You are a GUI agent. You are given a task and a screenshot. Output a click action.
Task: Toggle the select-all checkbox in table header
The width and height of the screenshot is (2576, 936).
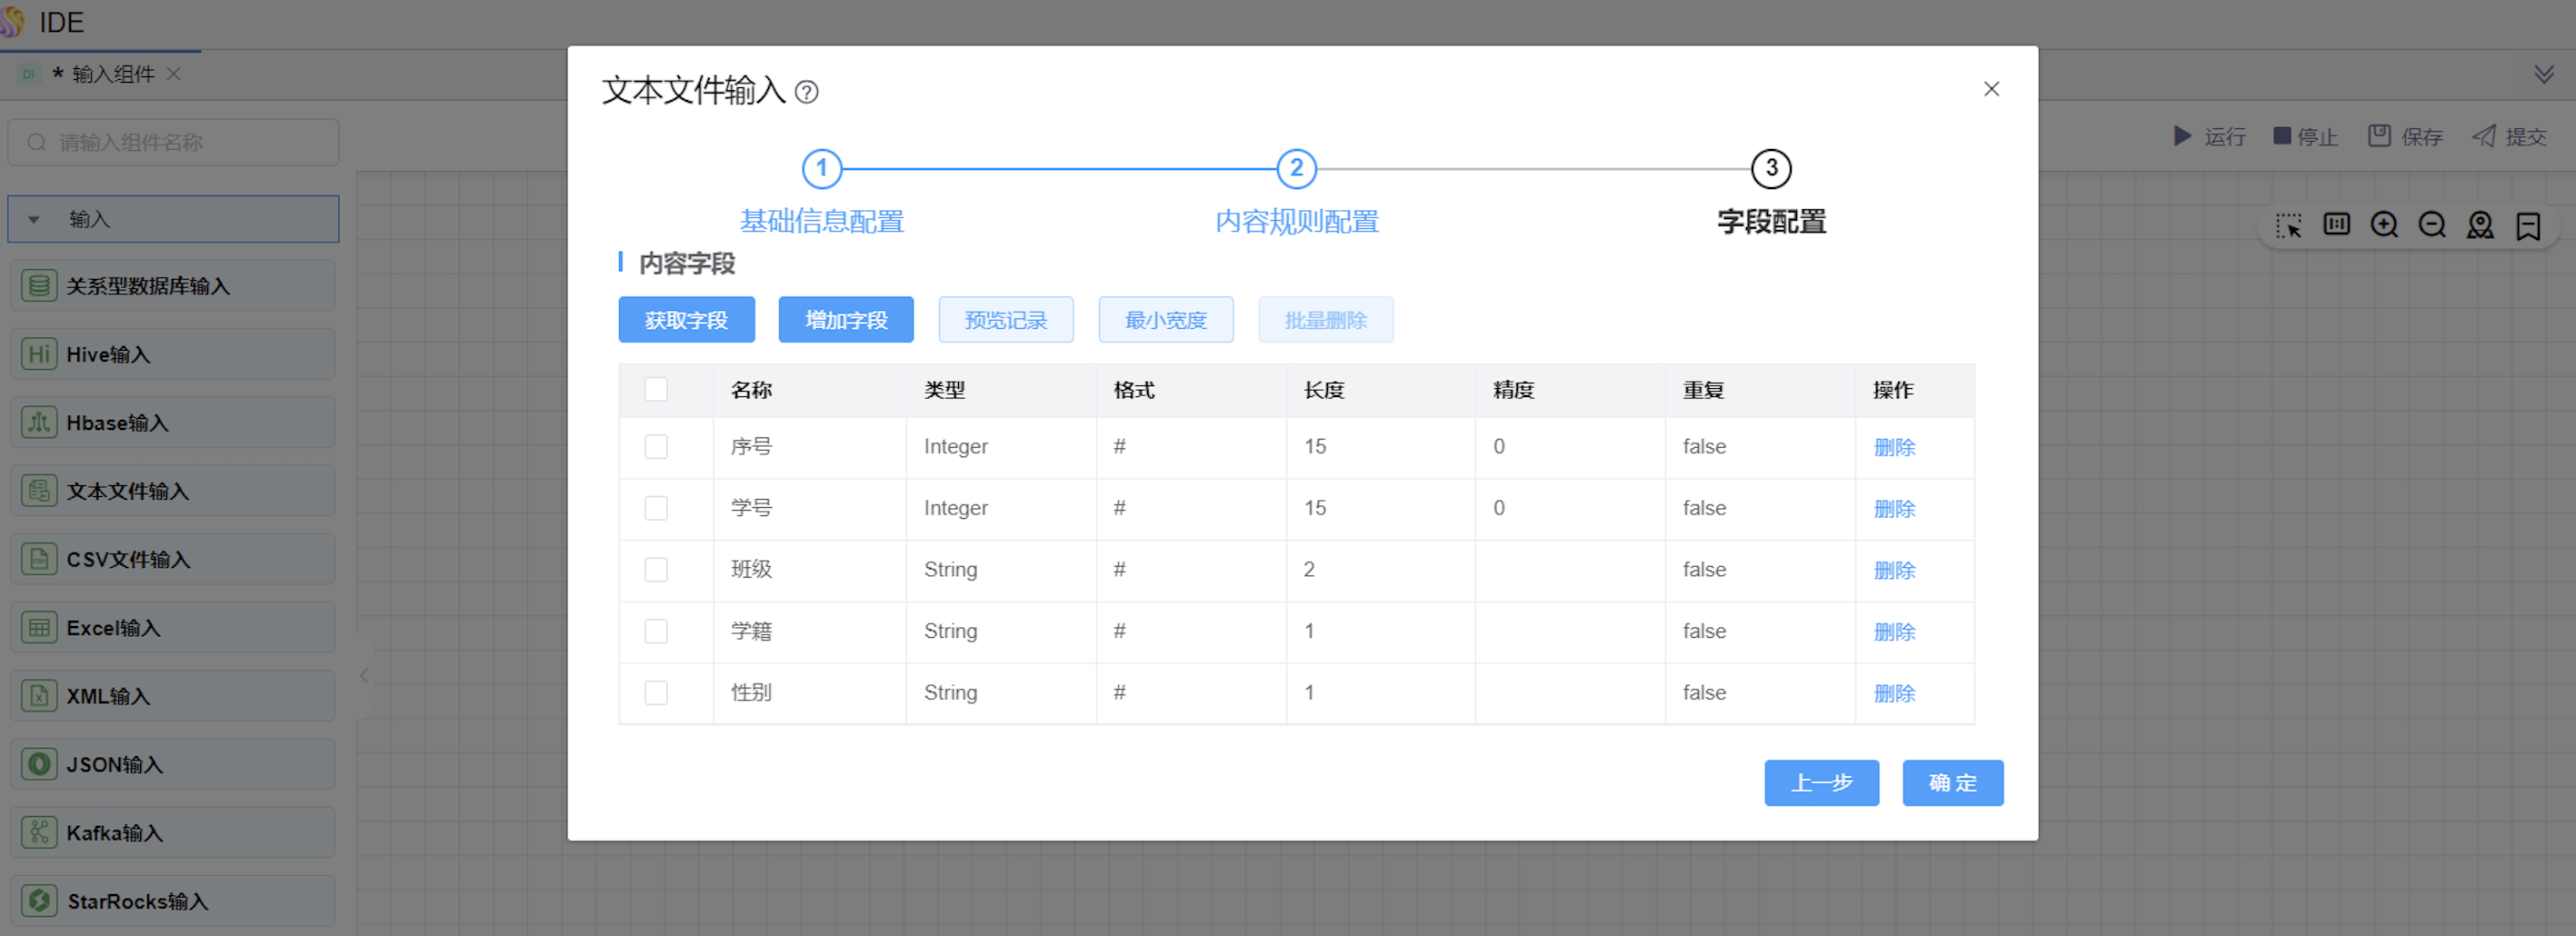click(x=656, y=390)
